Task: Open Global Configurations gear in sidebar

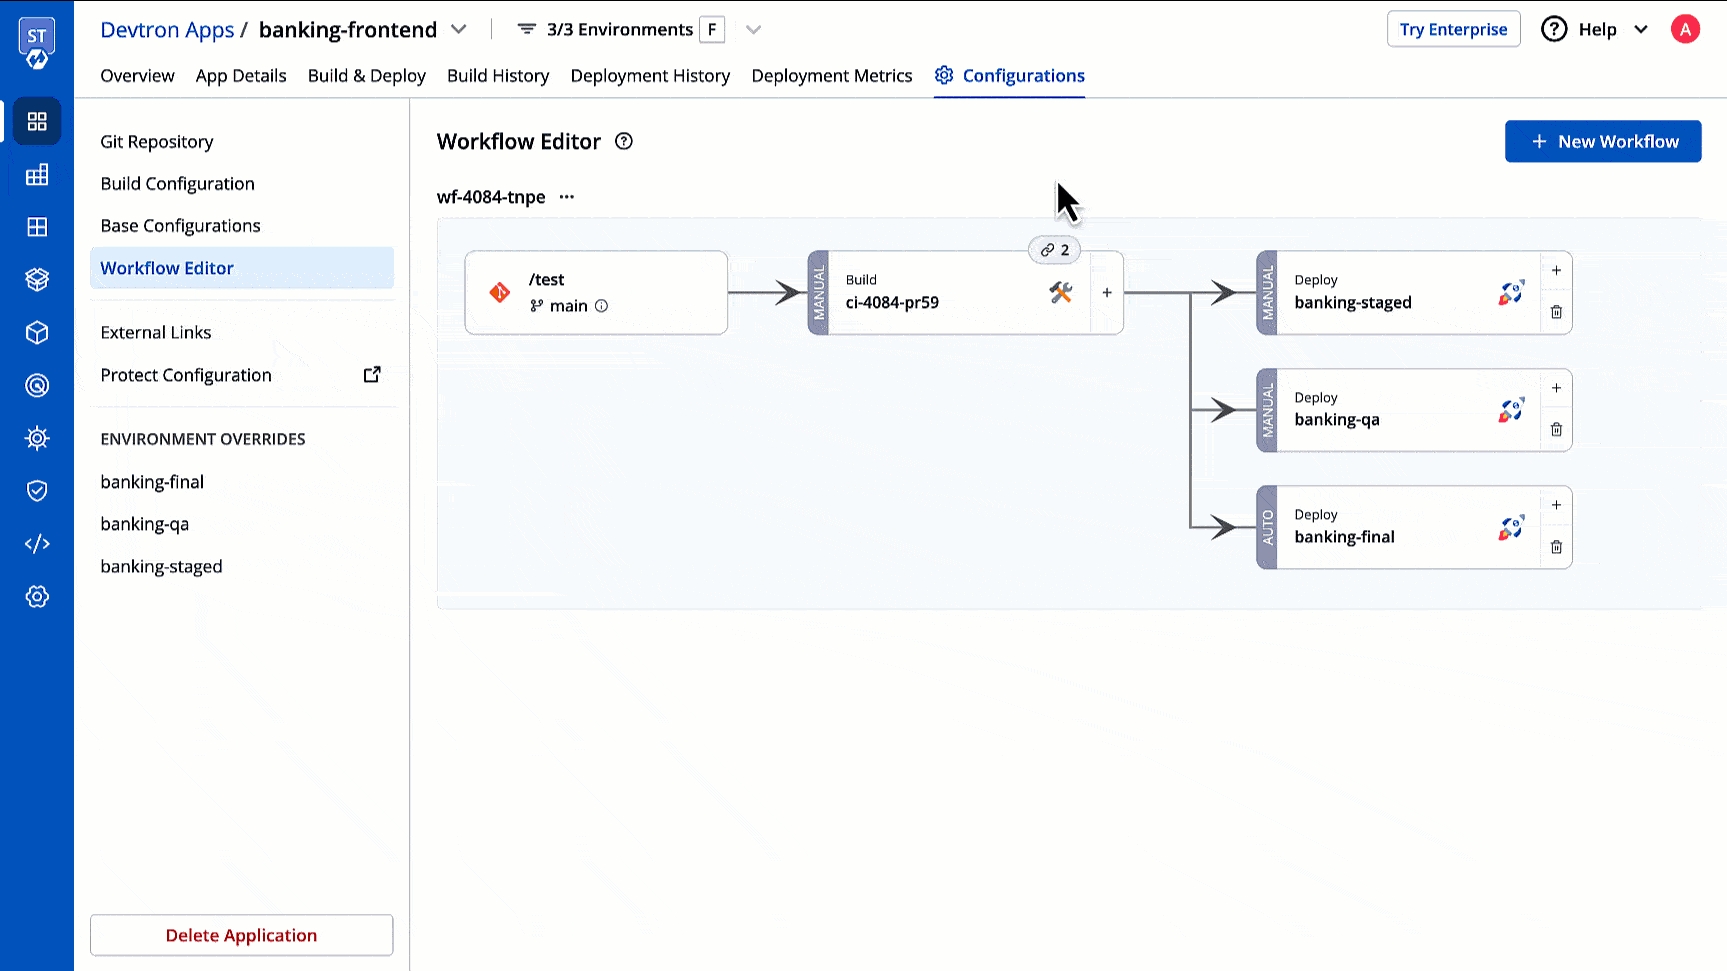Action: click(37, 597)
